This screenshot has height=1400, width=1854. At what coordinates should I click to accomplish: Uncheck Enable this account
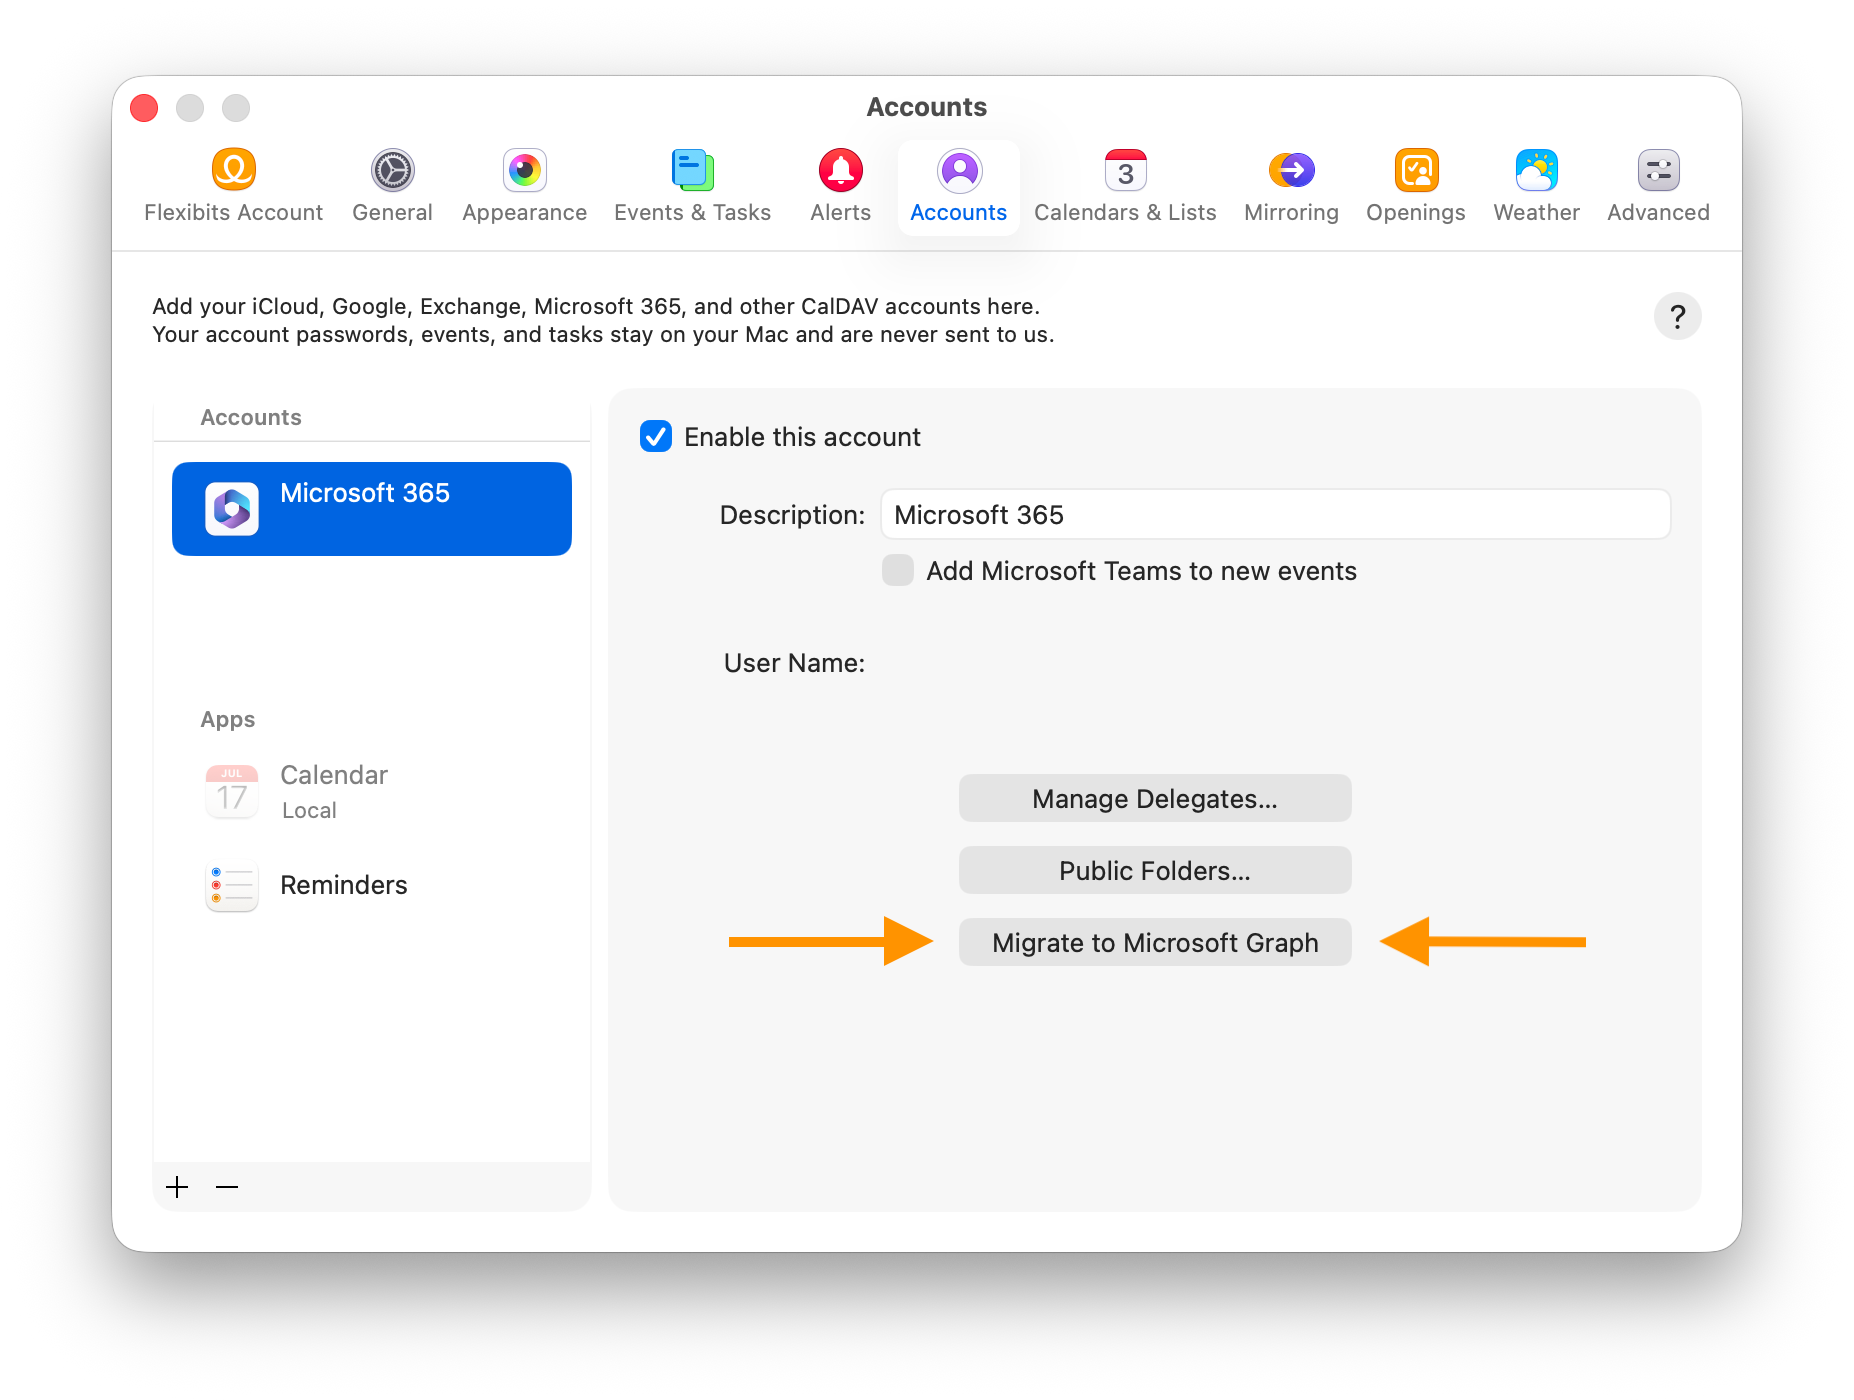pyautogui.click(x=656, y=437)
